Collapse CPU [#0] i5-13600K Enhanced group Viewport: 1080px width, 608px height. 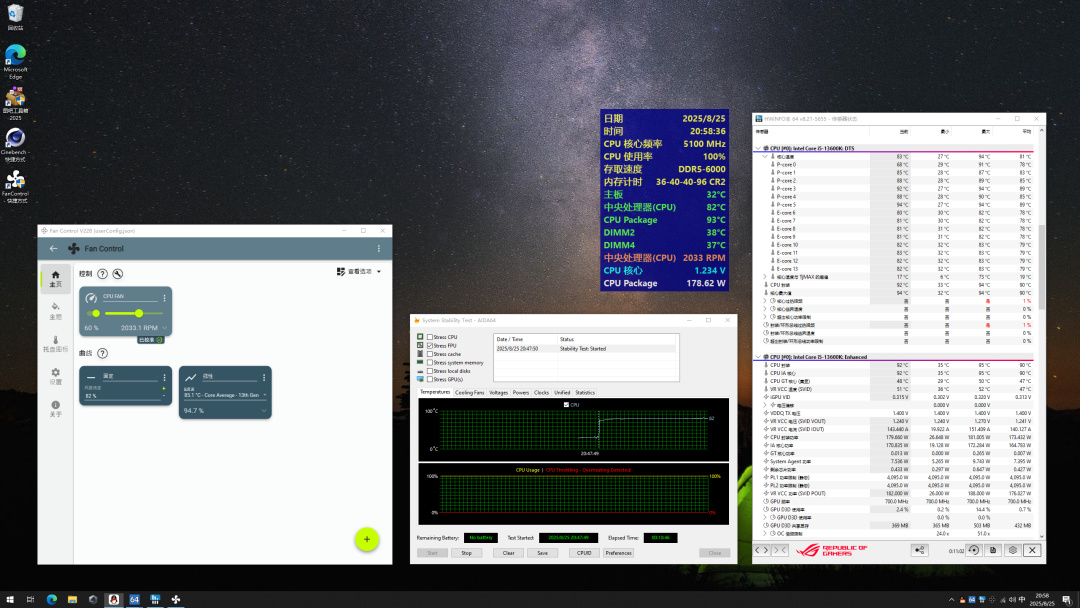point(758,357)
